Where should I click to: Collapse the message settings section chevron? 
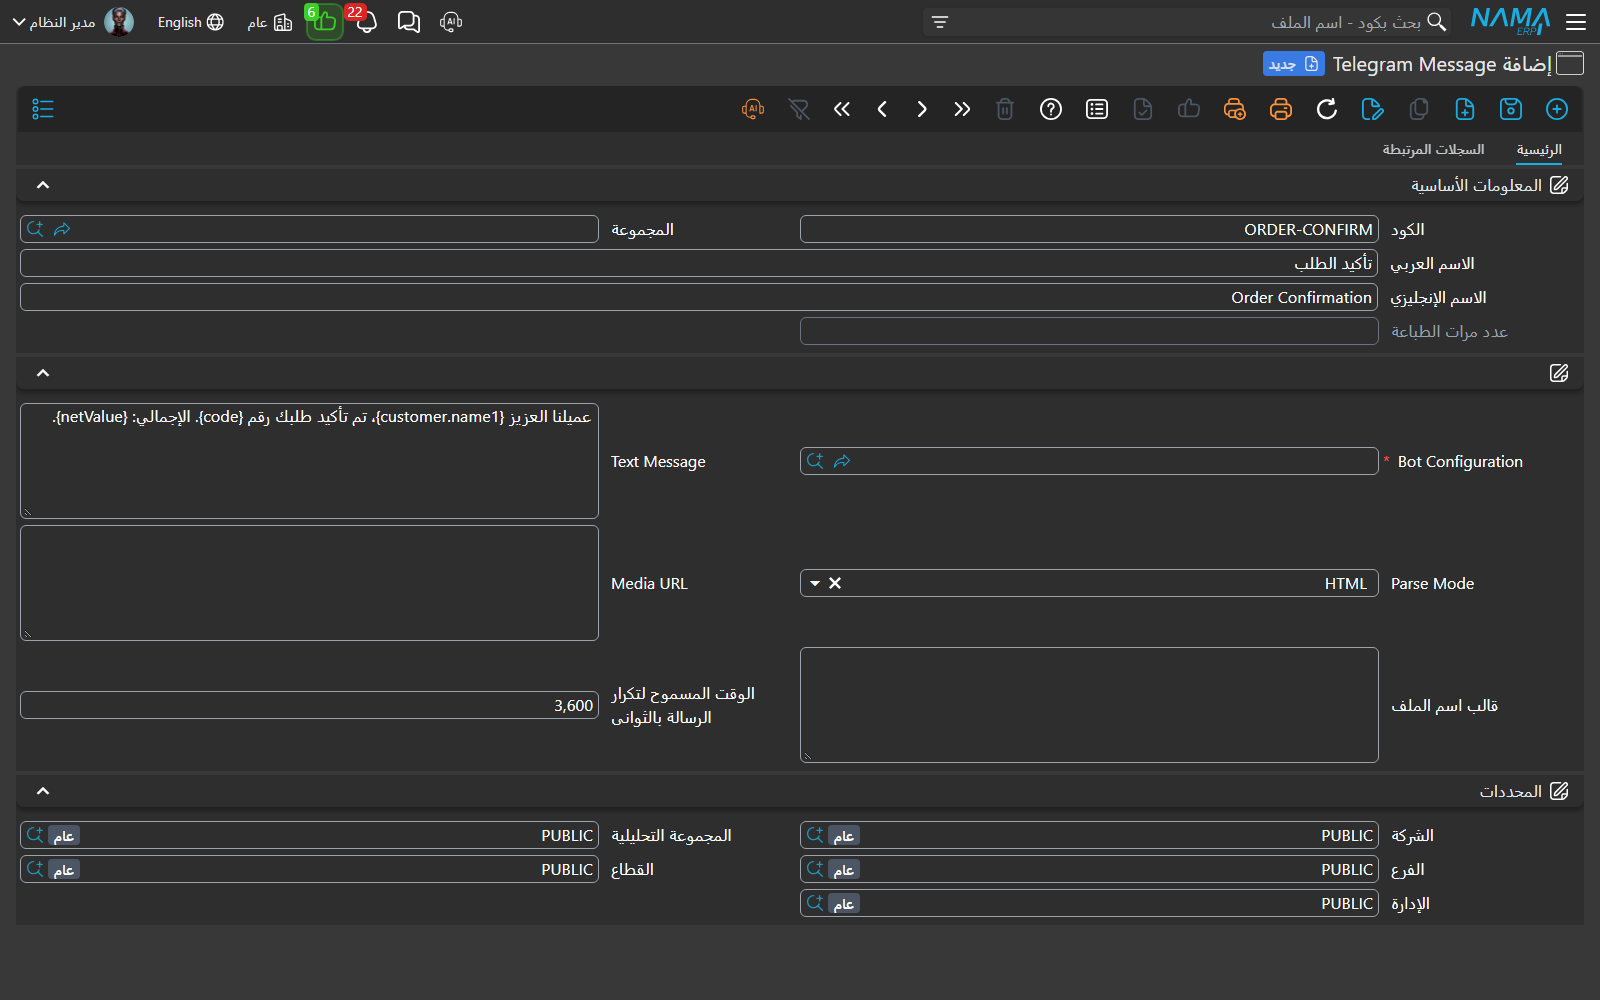click(43, 373)
